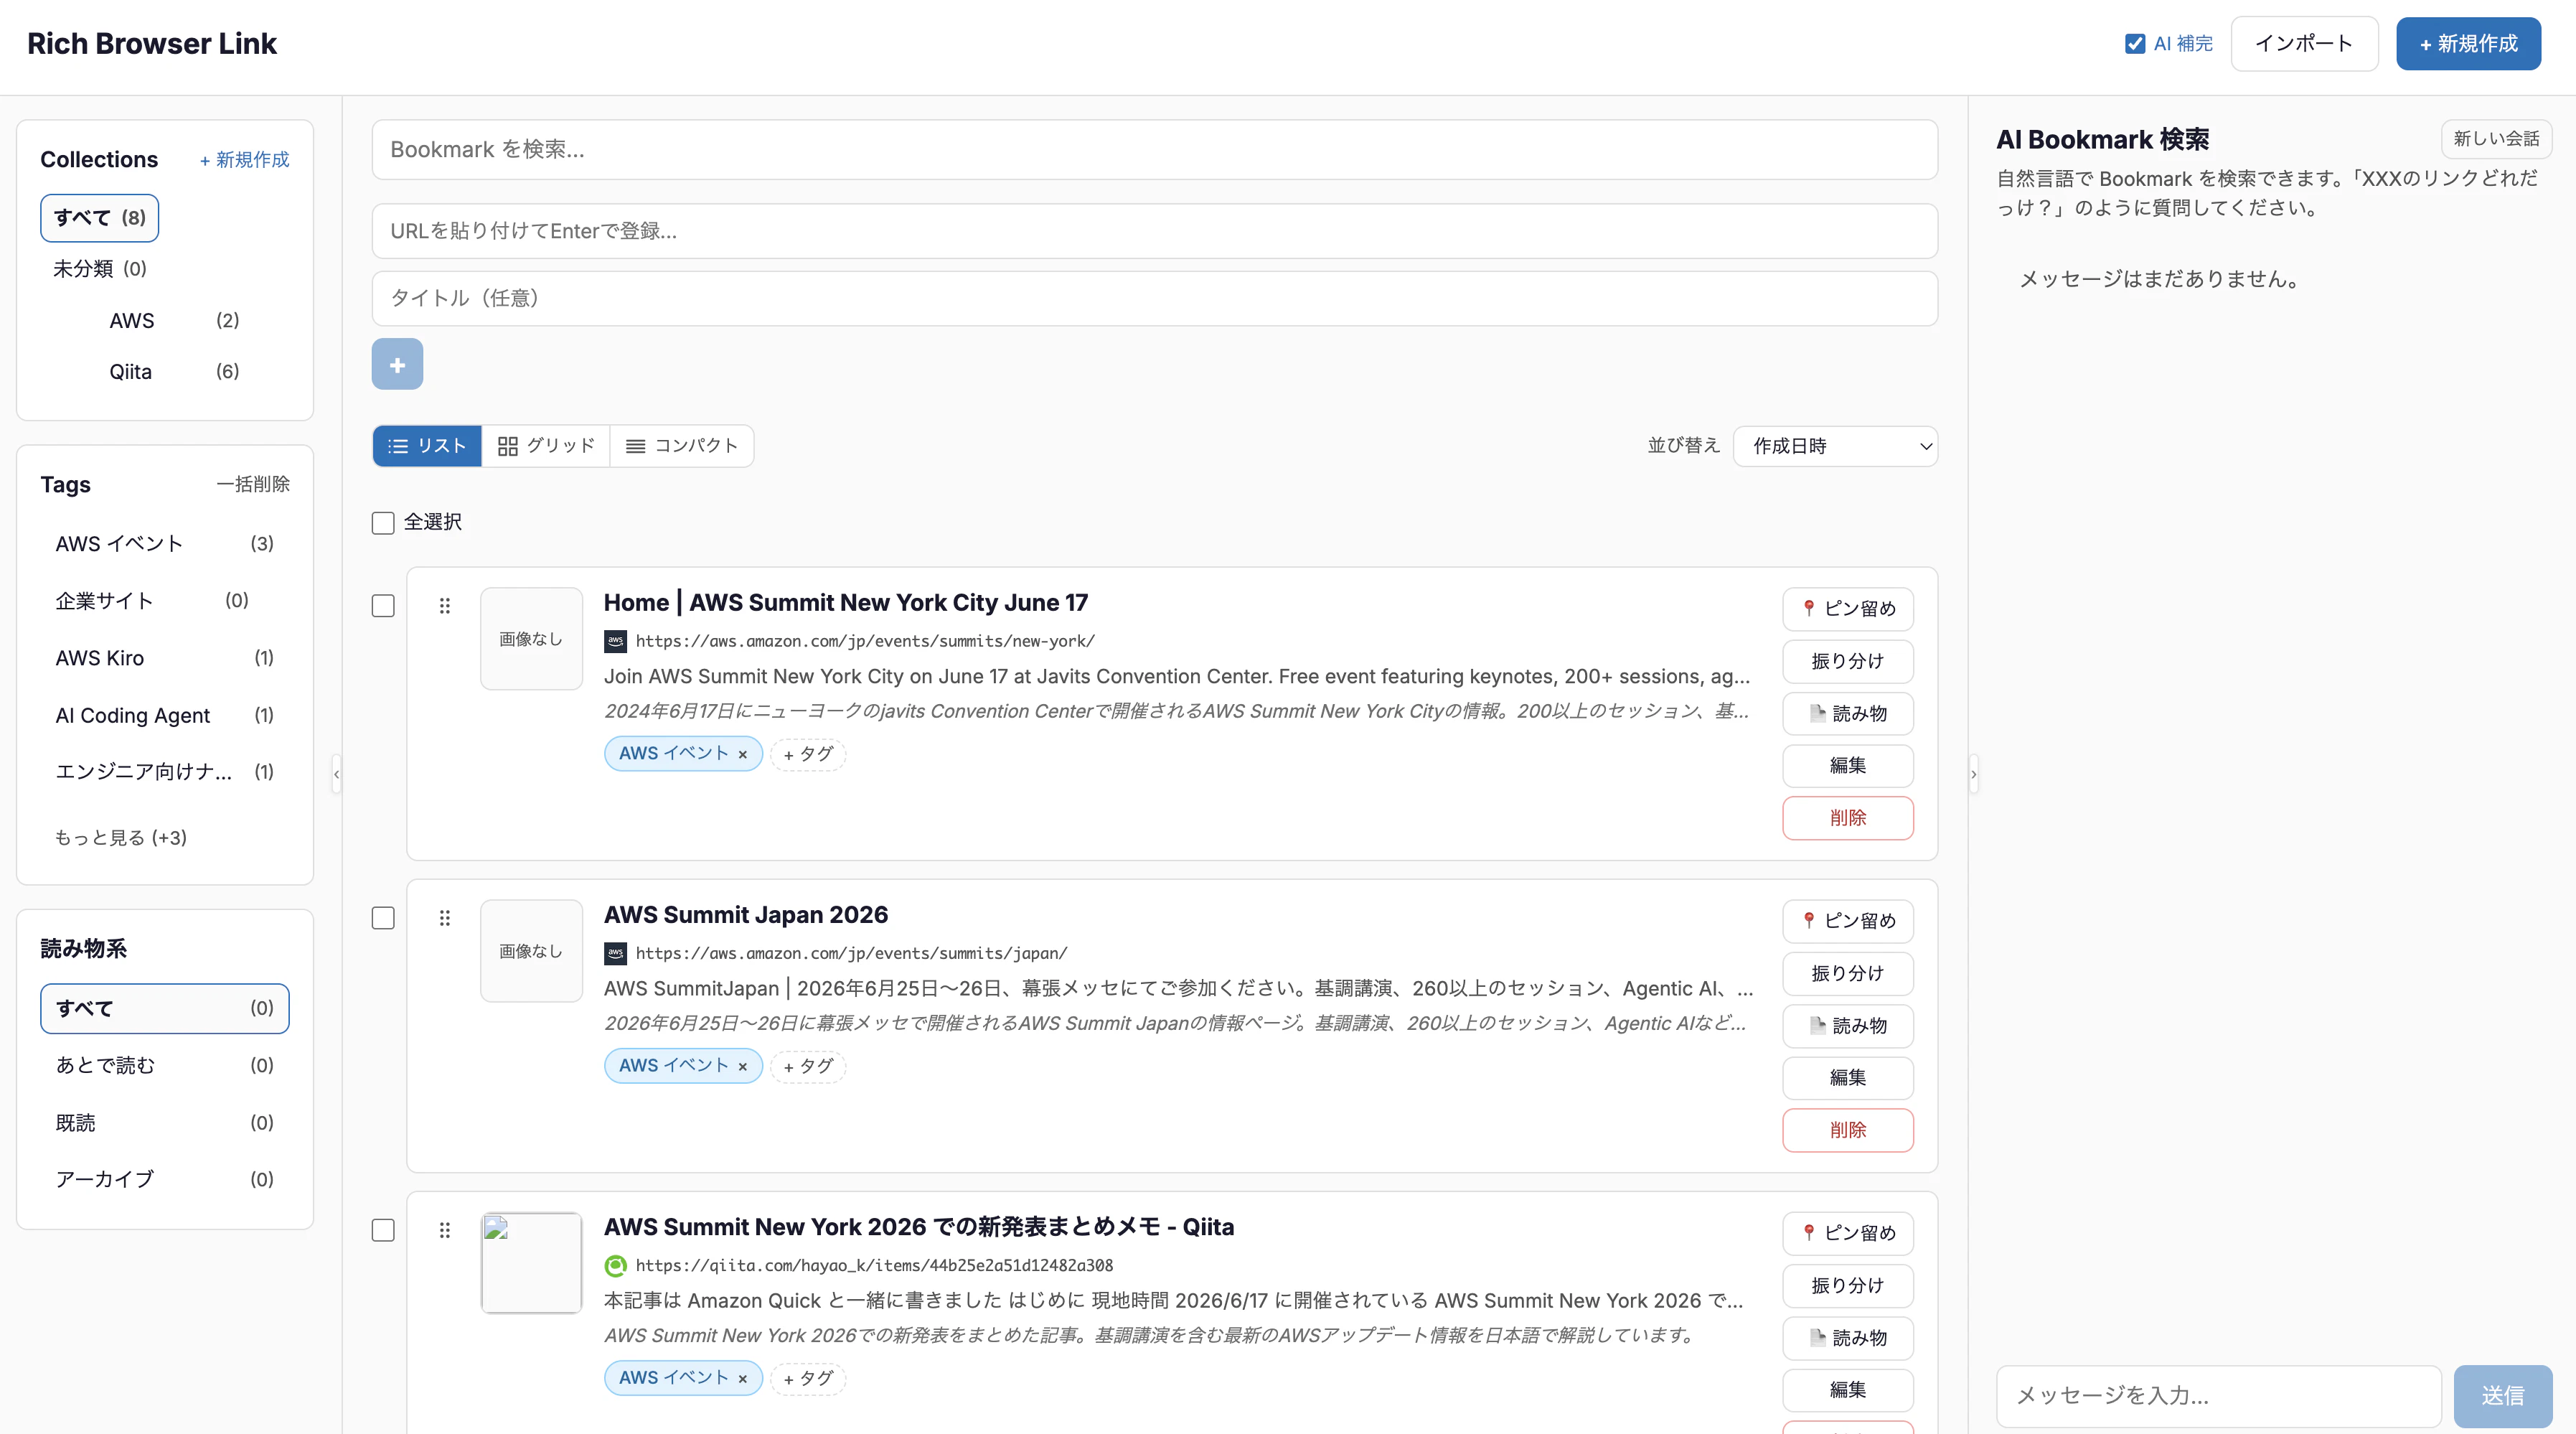Click the Qiita bookmark thumbnail image

(x=532, y=1263)
